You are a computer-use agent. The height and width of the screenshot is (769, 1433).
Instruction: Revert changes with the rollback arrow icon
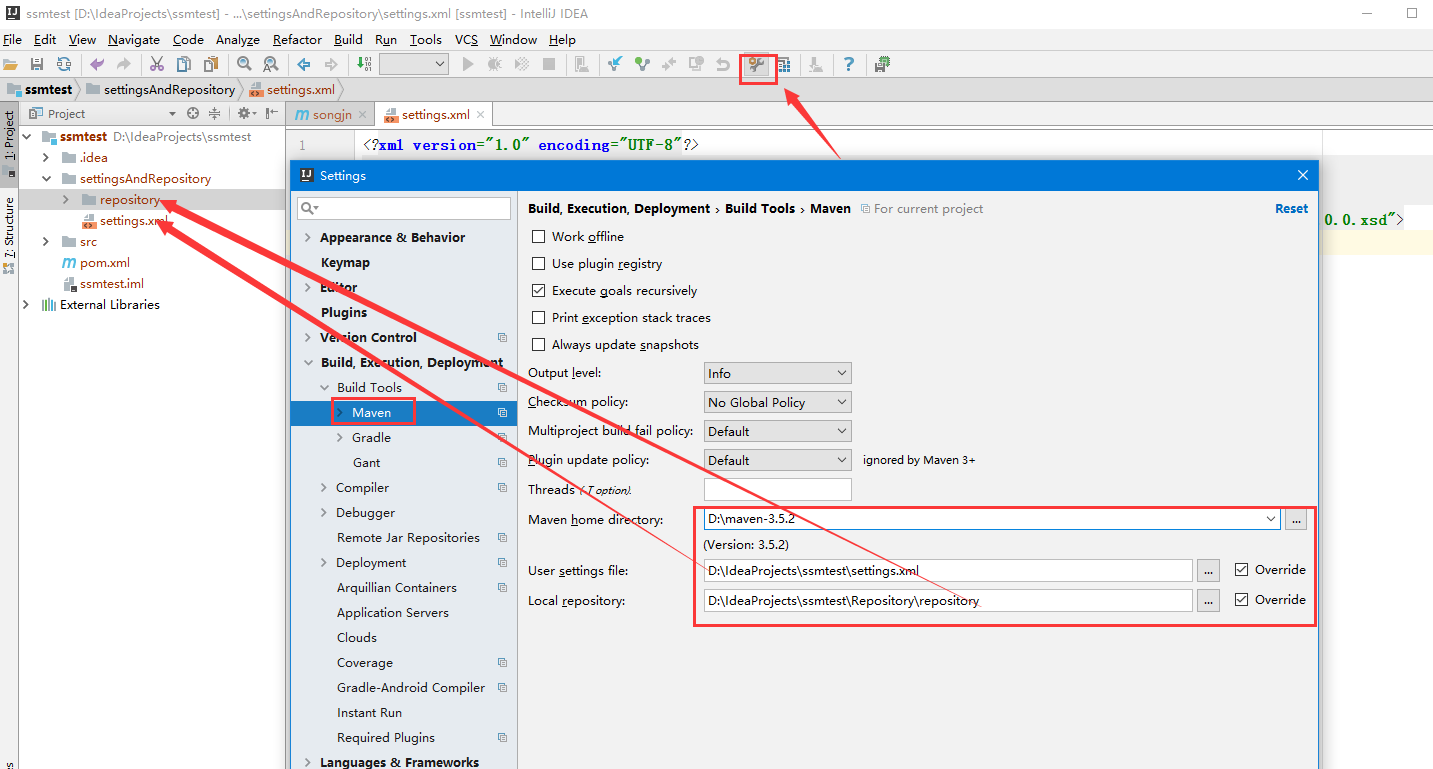(723, 64)
